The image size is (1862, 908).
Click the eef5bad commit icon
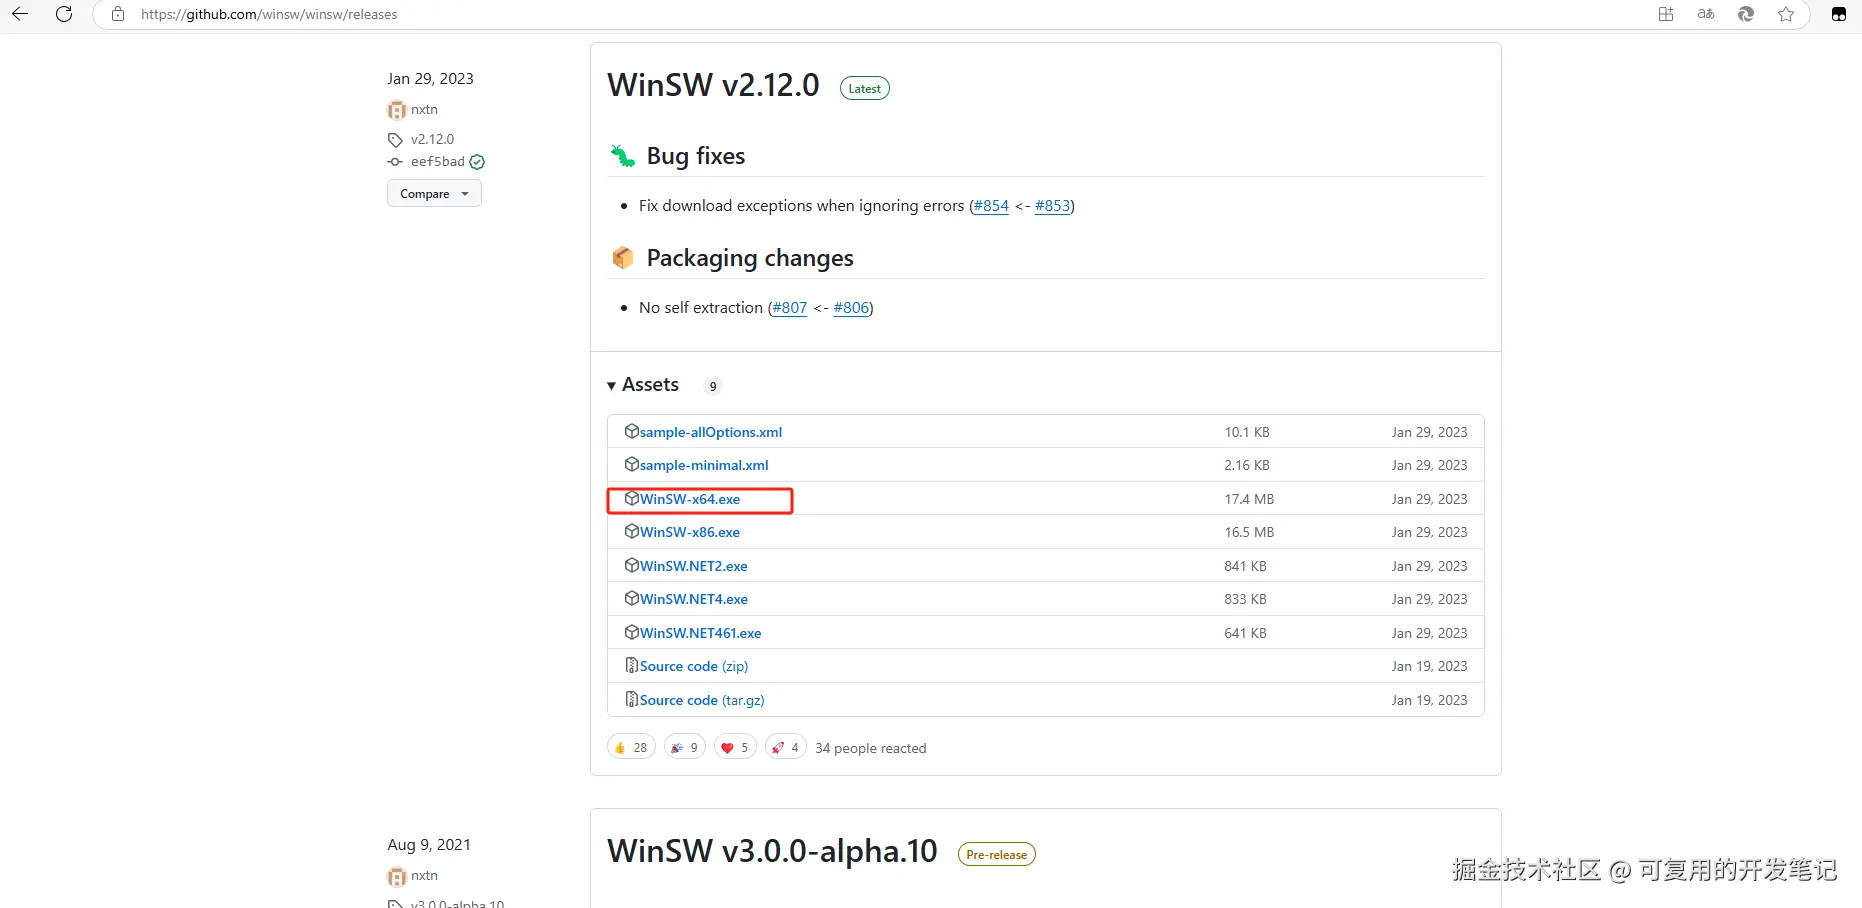click(x=395, y=162)
